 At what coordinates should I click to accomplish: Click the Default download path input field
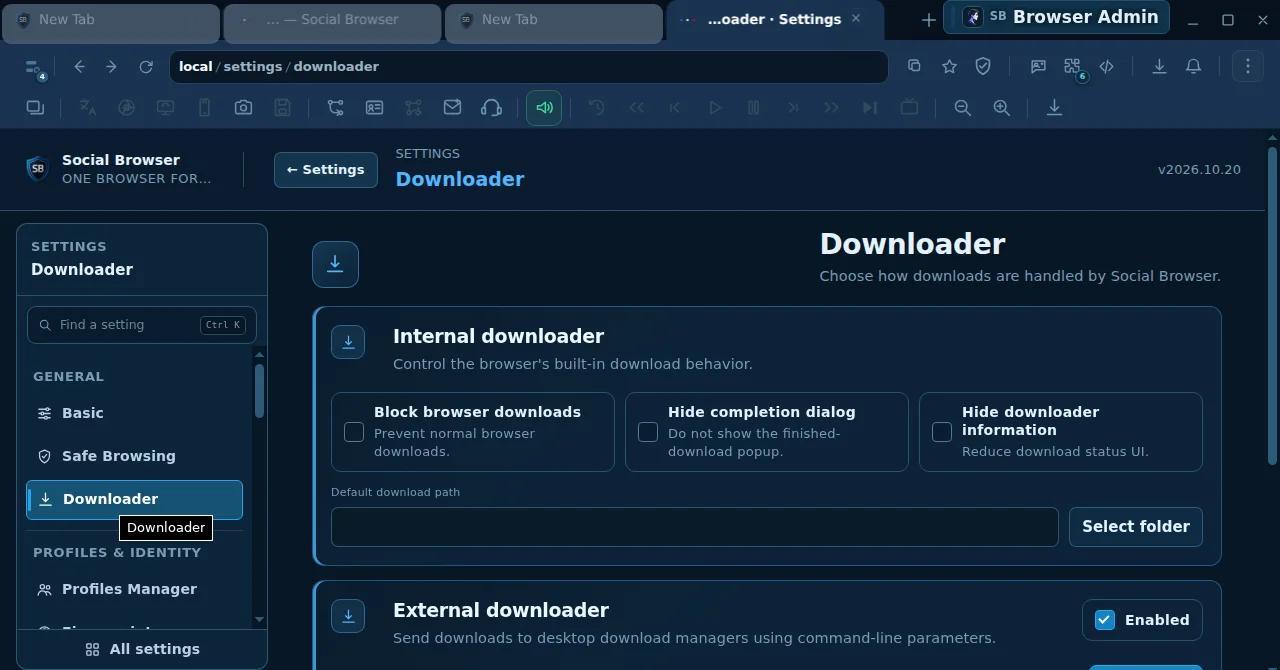(695, 527)
